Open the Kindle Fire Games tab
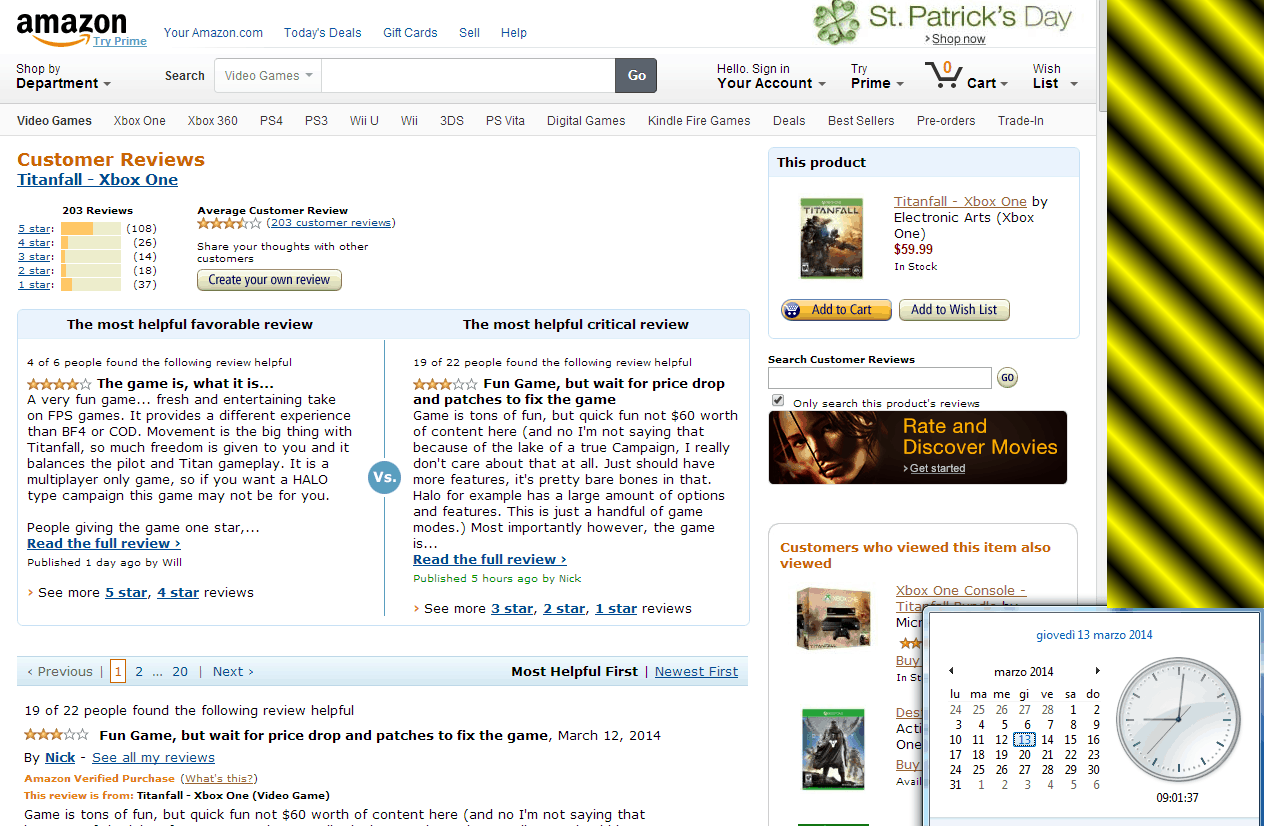Screen dimensions: 1264x826 tap(699, 121)
